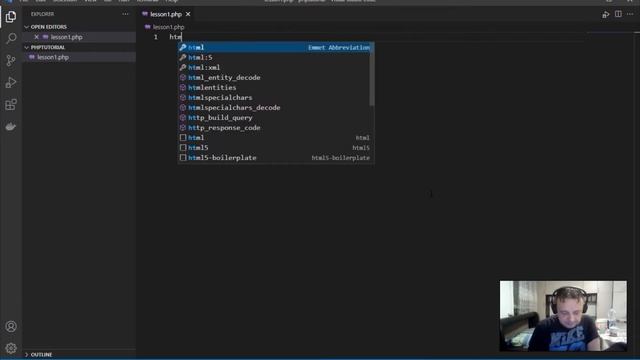The height and width of the screenshot is (360, 640).
Task: Close the lesson1.php editor tab
Action: point(188,14)
